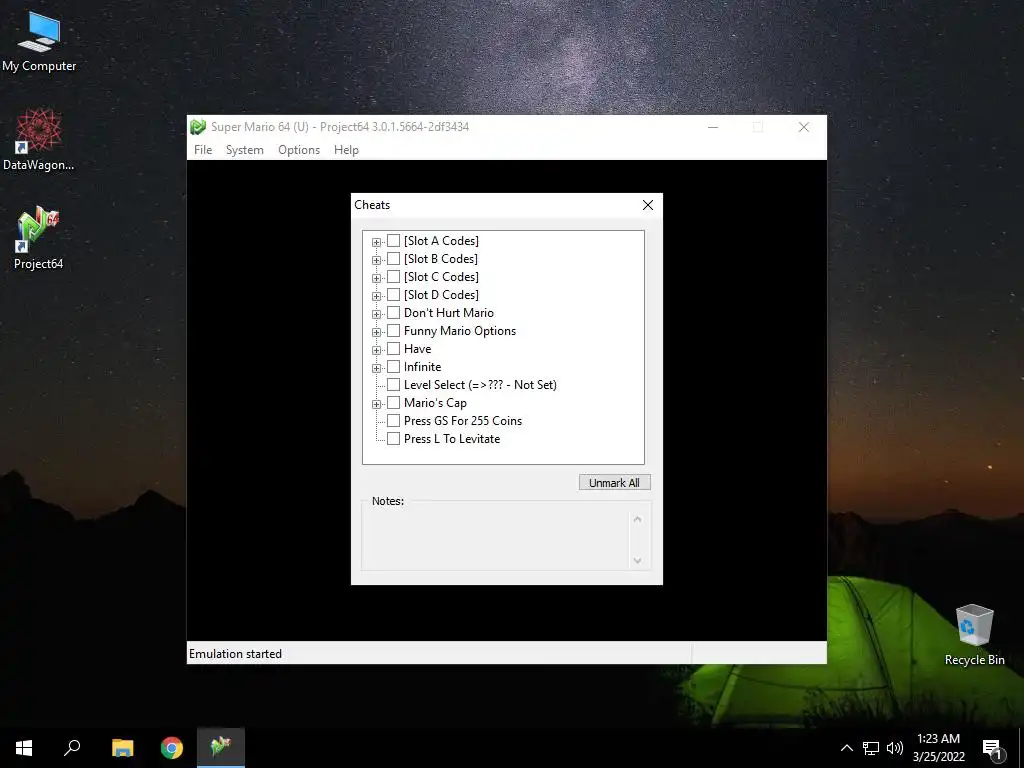This screenshot has width=1024, height=768.
Task: Close the Cheats dialog
Action: tap(648, 205)
